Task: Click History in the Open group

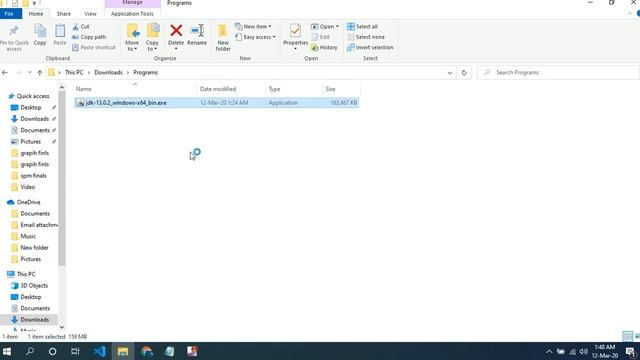Action: pyautogui.click(x=324, y=47)
